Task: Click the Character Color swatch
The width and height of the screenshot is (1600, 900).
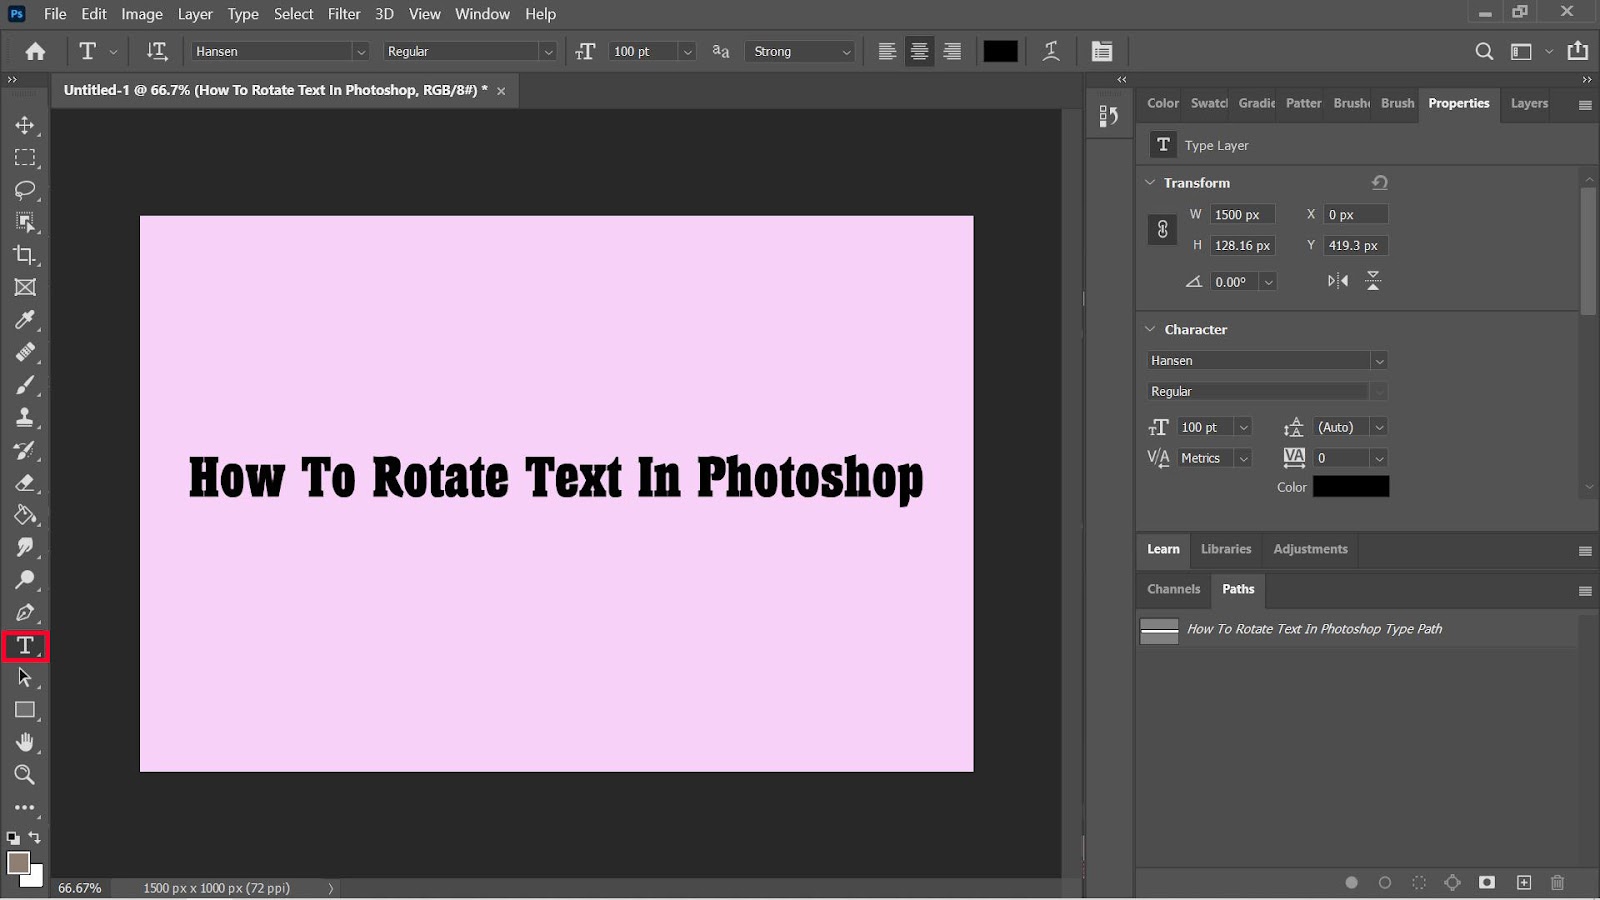Action: tap(1350, 487)
